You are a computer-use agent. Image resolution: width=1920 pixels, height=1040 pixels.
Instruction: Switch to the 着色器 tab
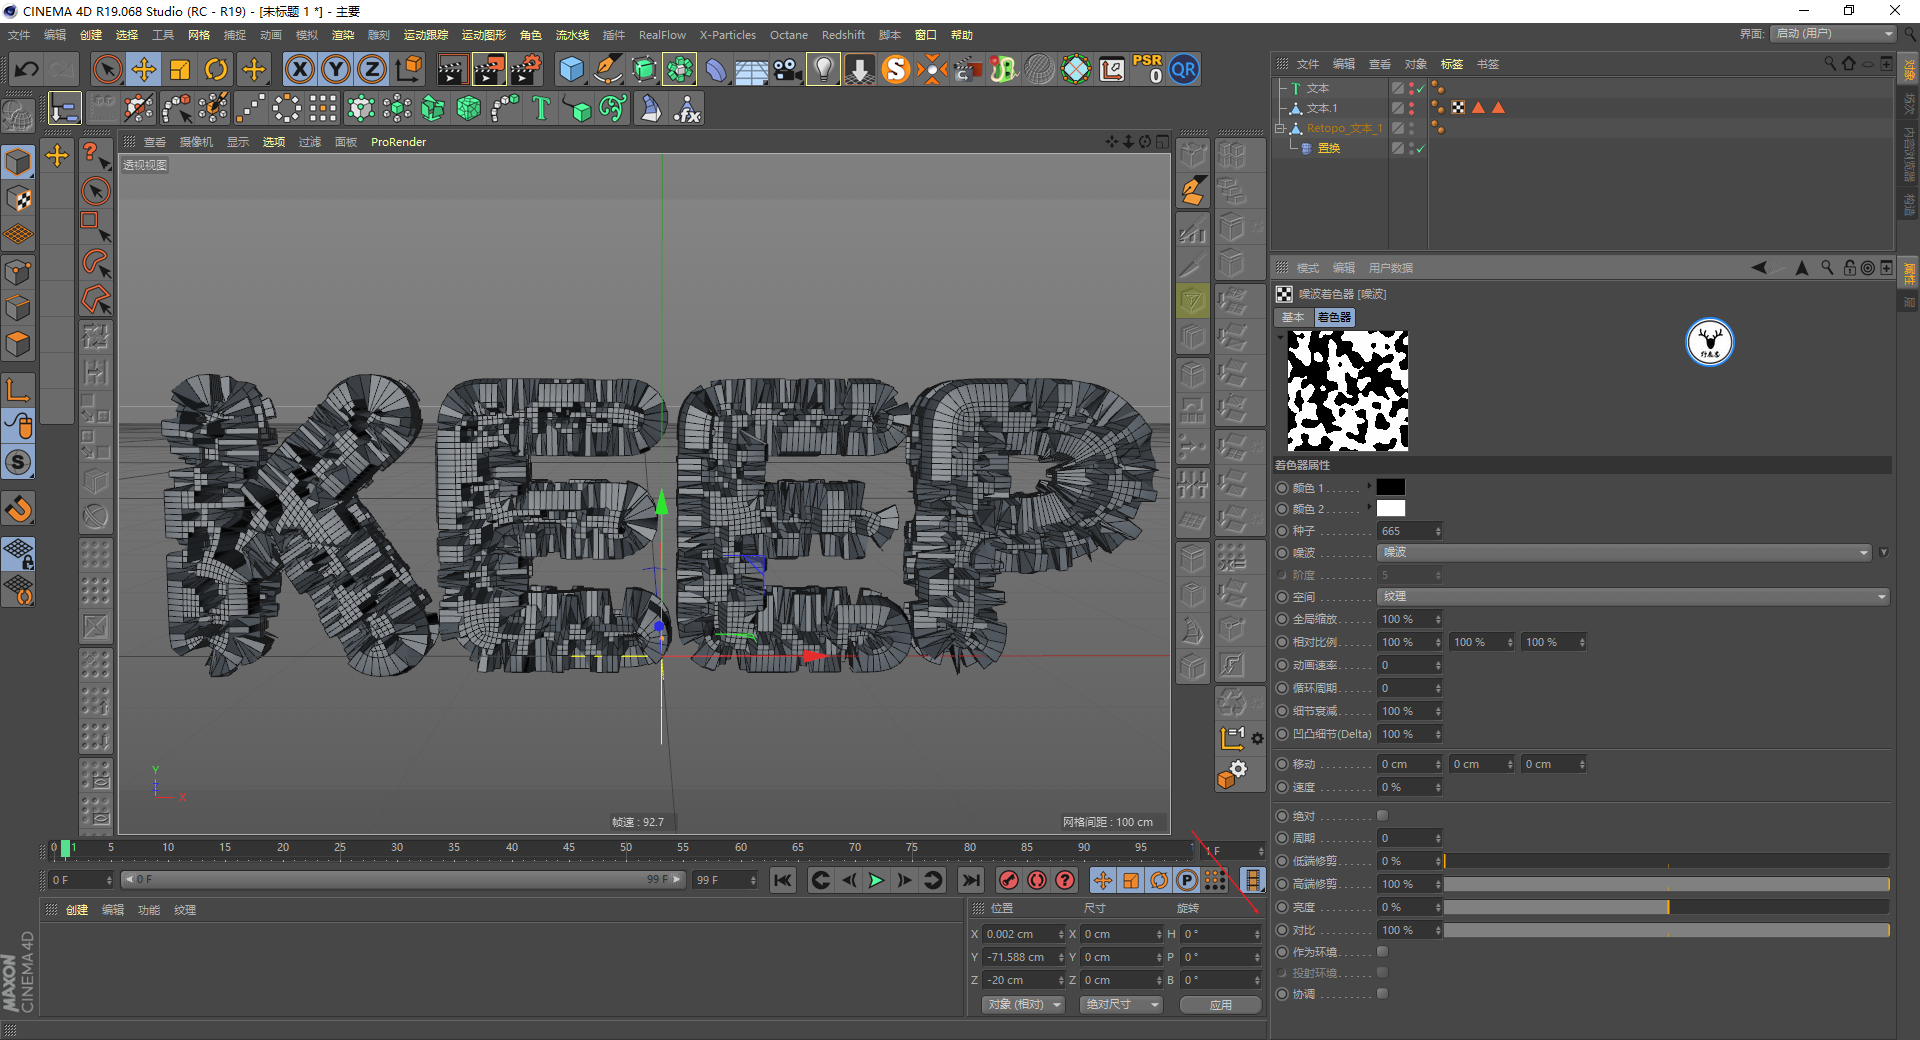(1334, 317)
